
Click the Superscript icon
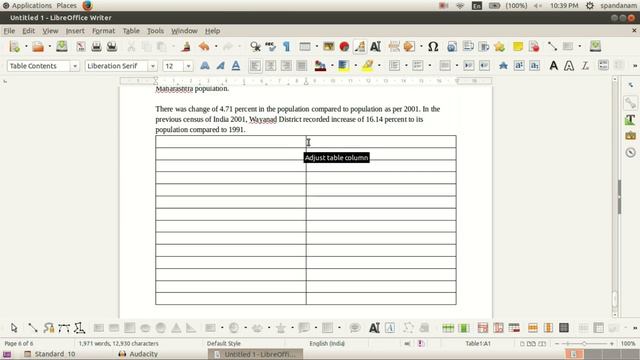tap(519, 66)
